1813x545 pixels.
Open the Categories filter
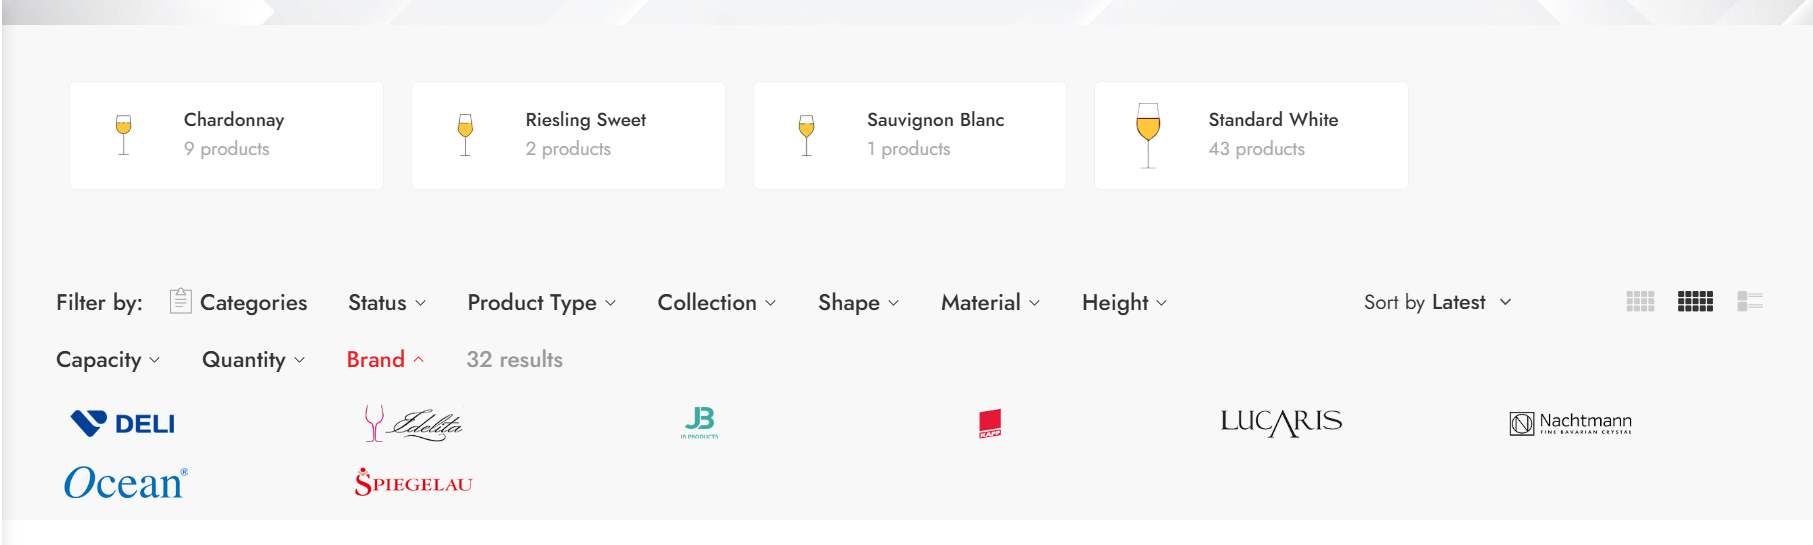click(239, 302)
